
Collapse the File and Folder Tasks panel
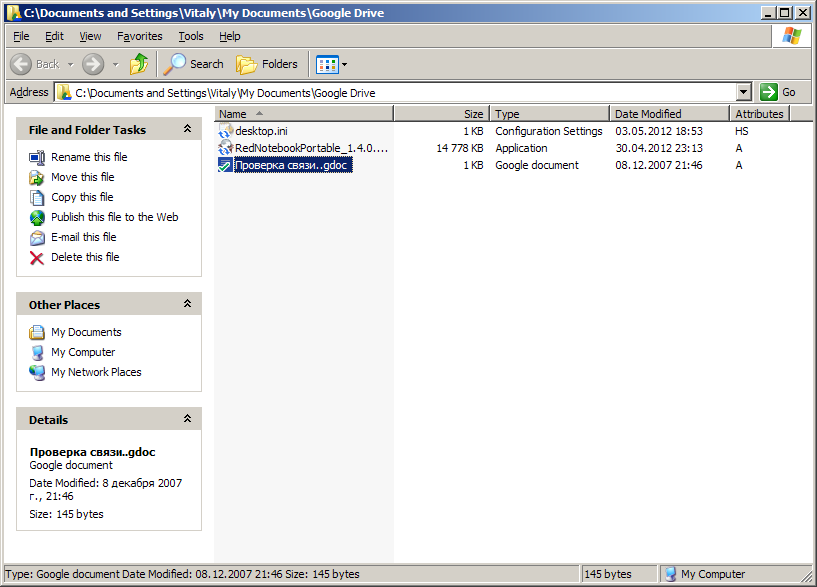point(187,130)
